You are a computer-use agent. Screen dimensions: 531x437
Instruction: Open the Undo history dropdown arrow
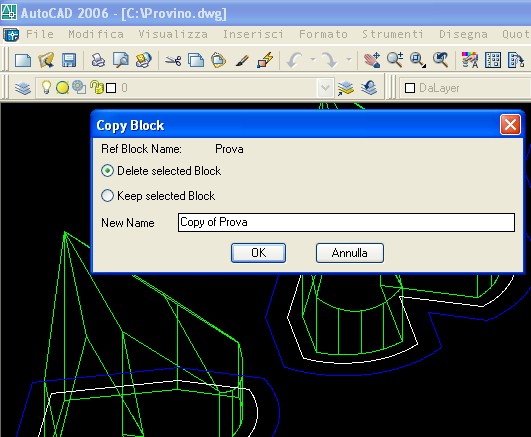click(x=313, y=60)
